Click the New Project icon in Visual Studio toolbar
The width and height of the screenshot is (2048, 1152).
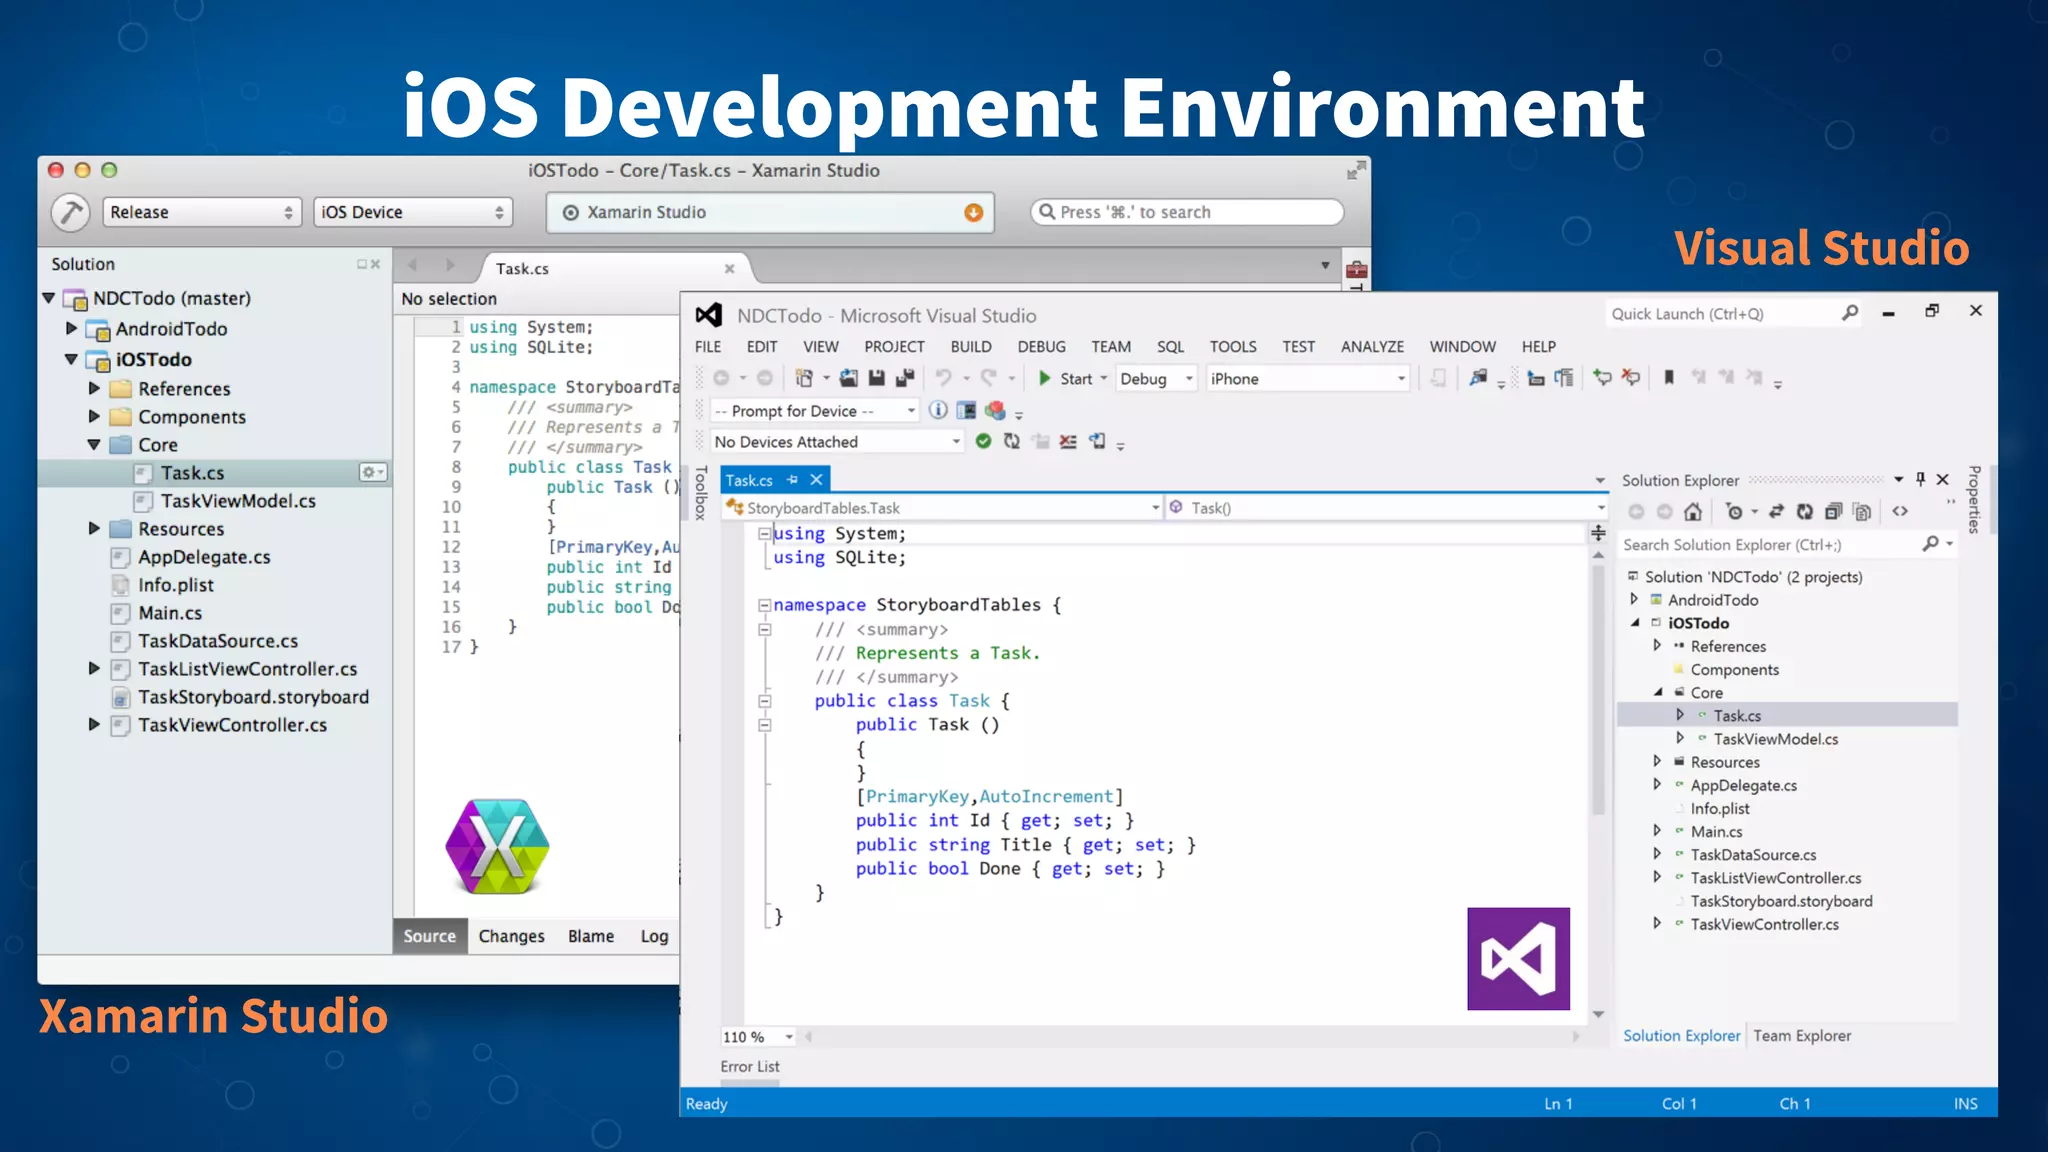point(803,378)
